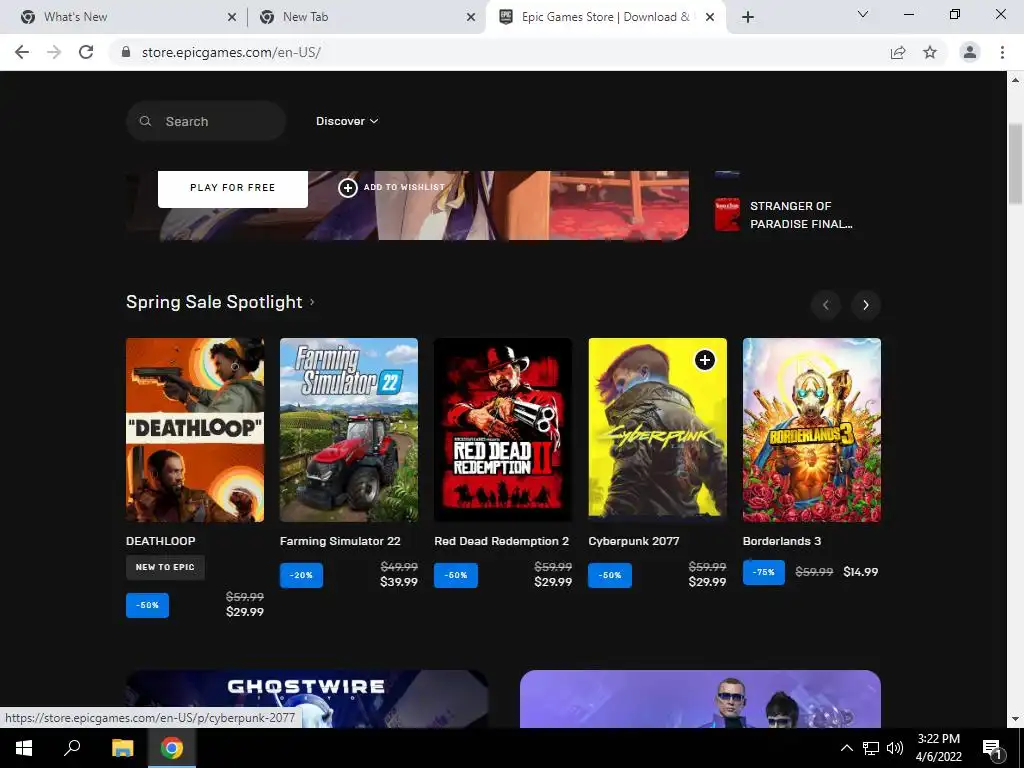Open the DEATHLOOP cover art

[195, 430]
